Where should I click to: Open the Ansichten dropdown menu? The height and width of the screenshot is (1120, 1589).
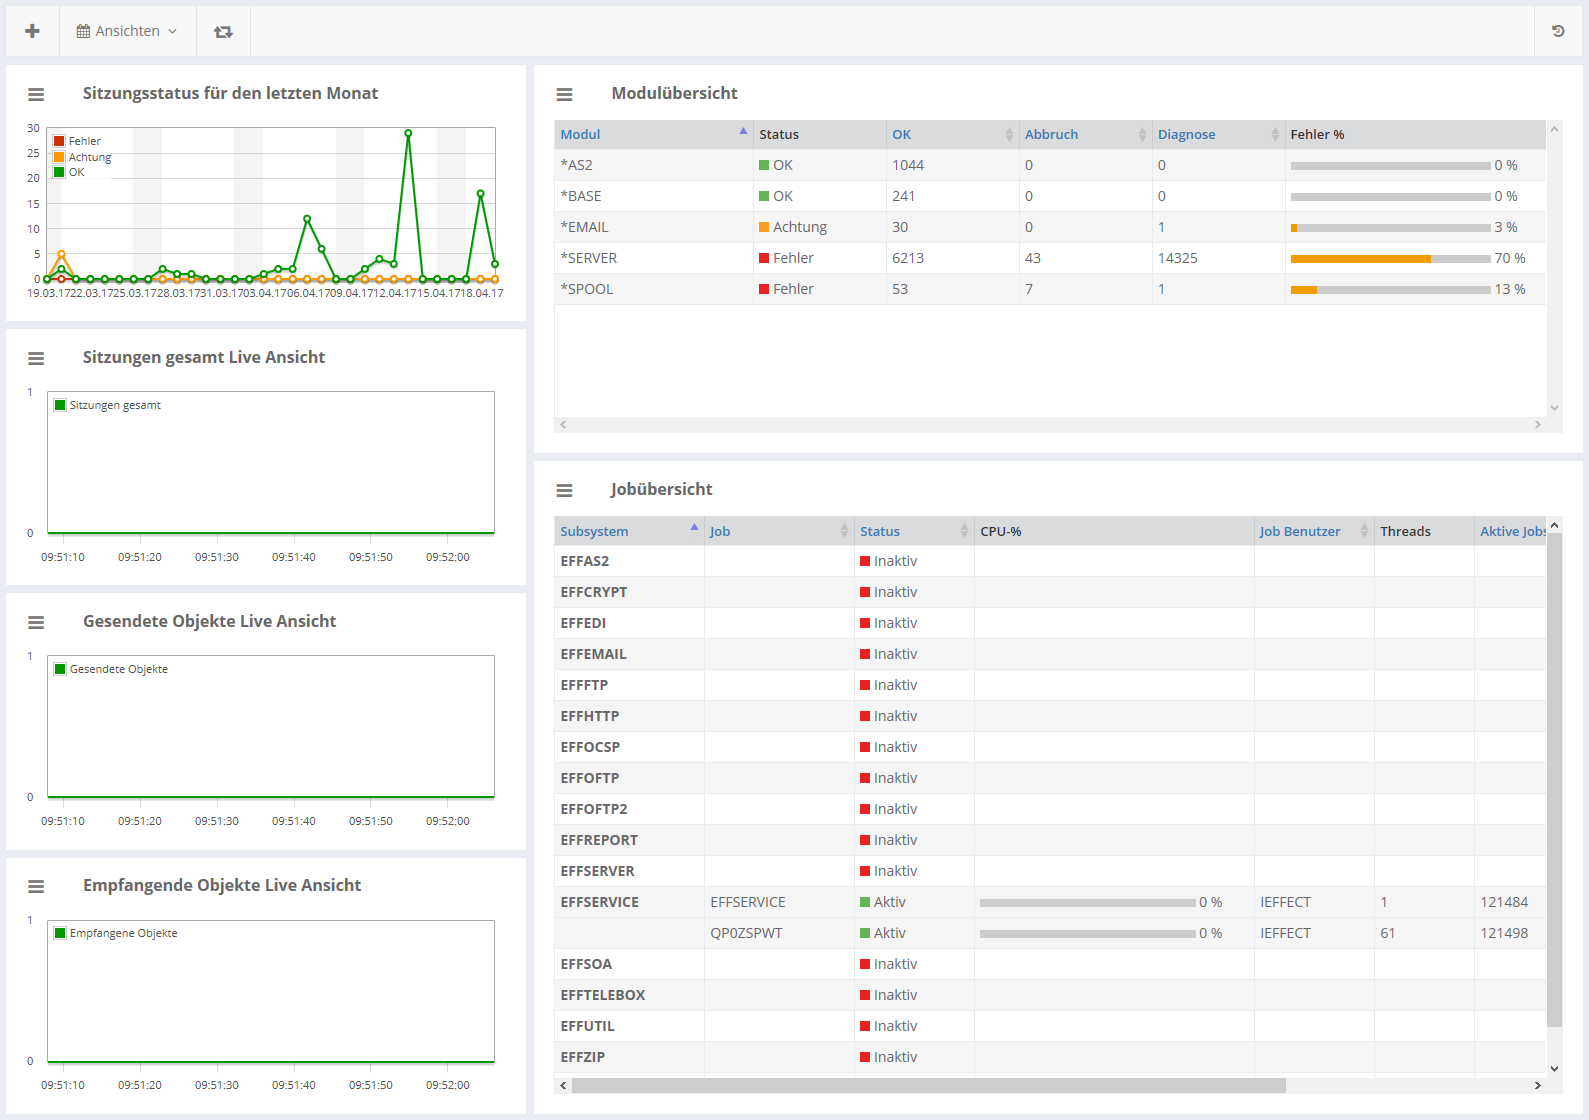click(127, 31)
